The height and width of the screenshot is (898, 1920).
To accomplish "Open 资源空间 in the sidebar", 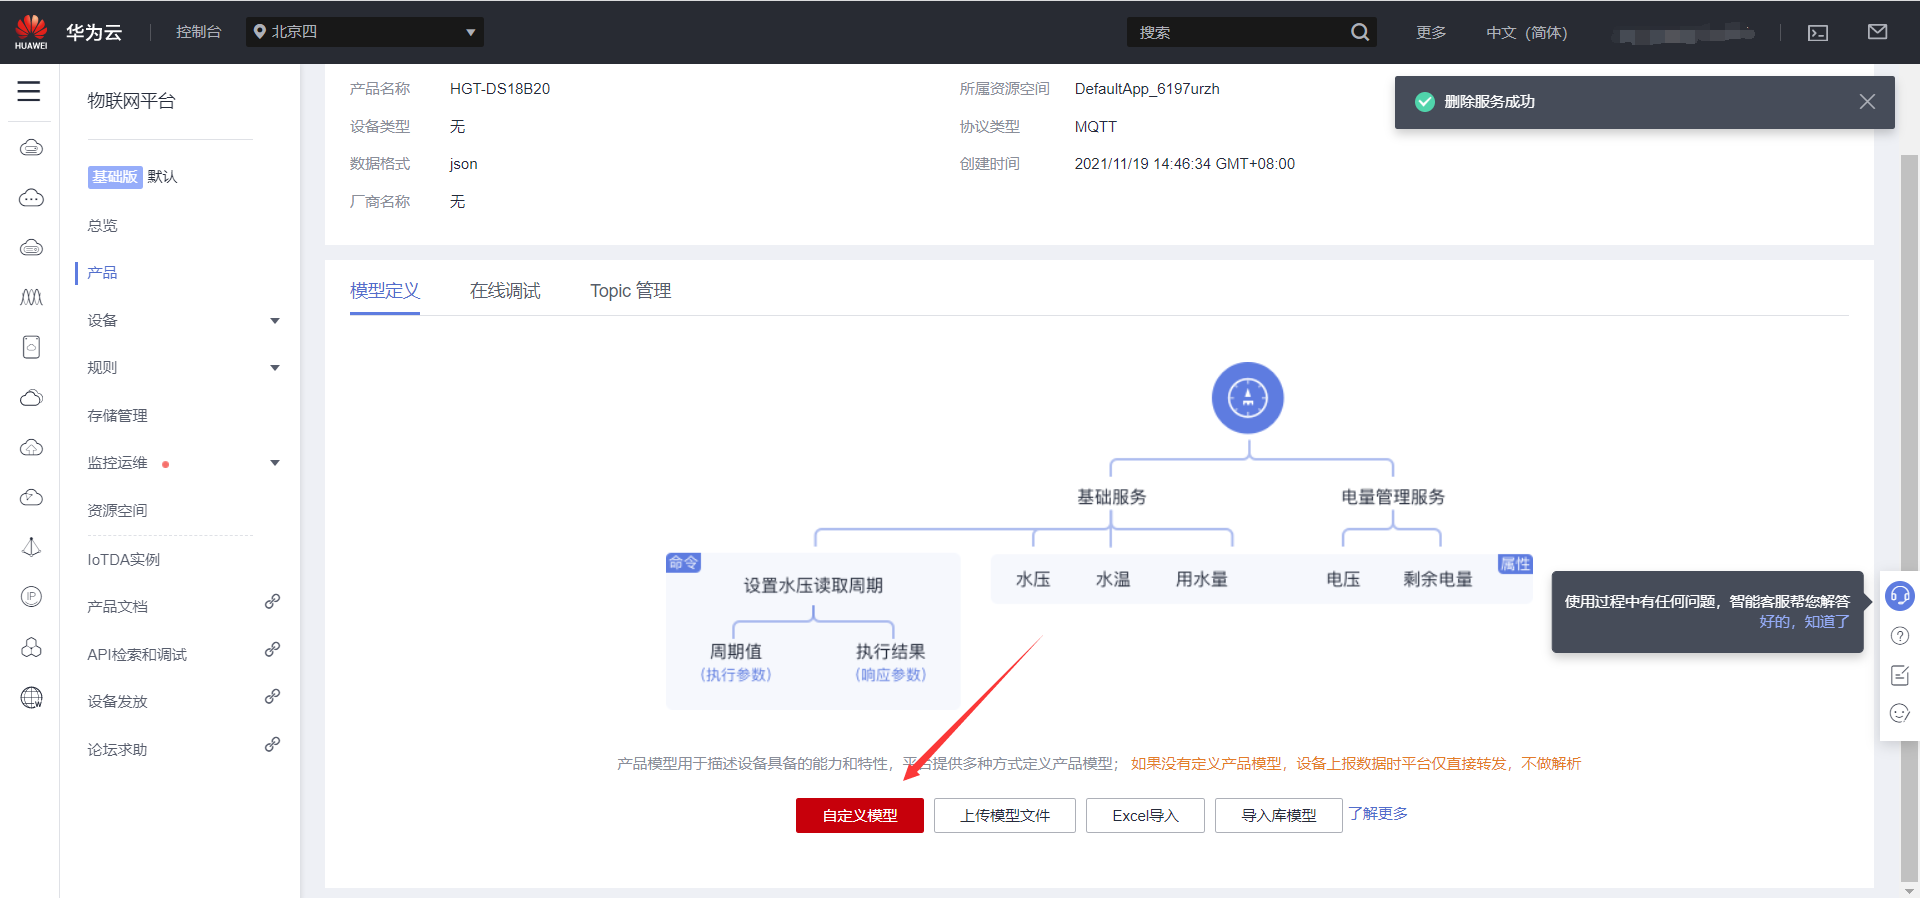I will point(117,511).
